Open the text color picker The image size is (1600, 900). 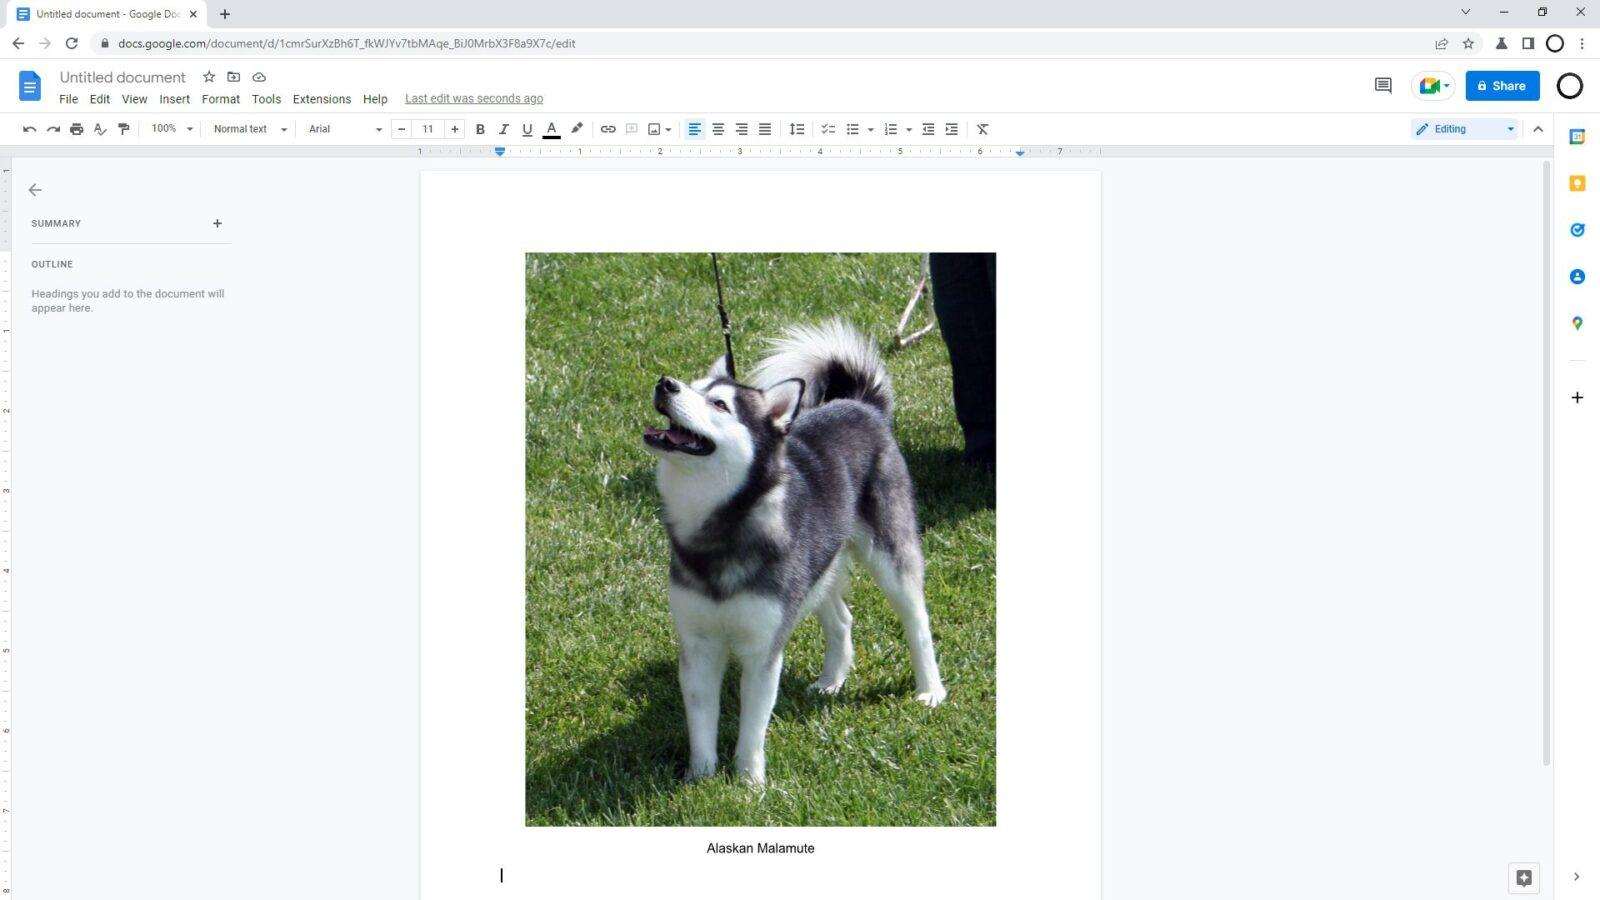[x=551, y=128]
